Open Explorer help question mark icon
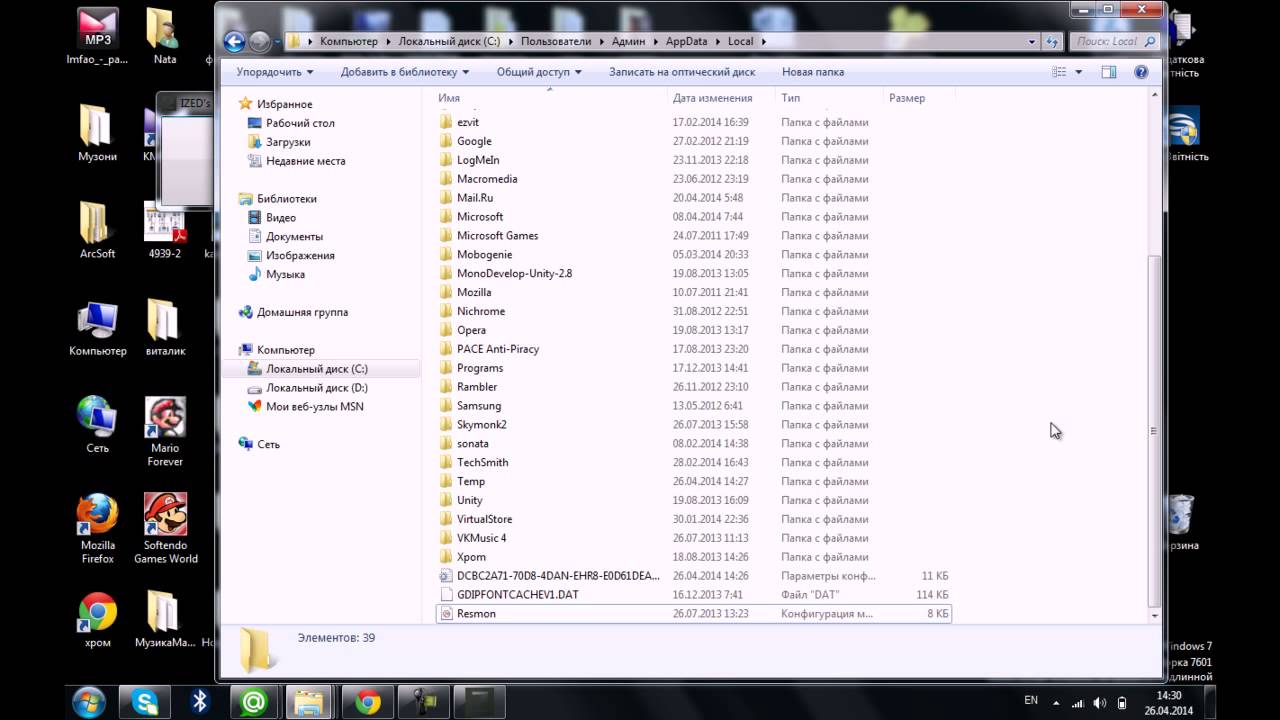Image resolution: width=1280 pixels, height=720 pixels. click(x=1141, y=72)
